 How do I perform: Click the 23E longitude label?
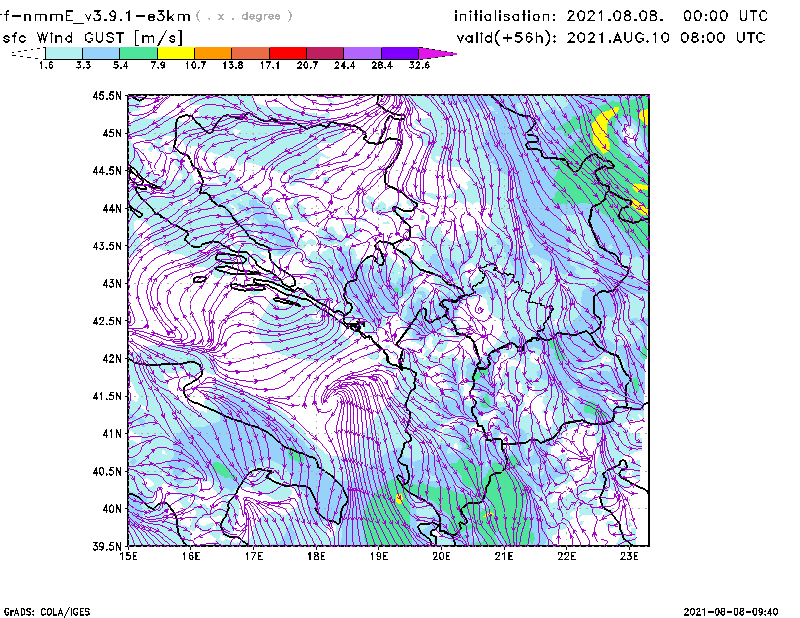[629, 556]
